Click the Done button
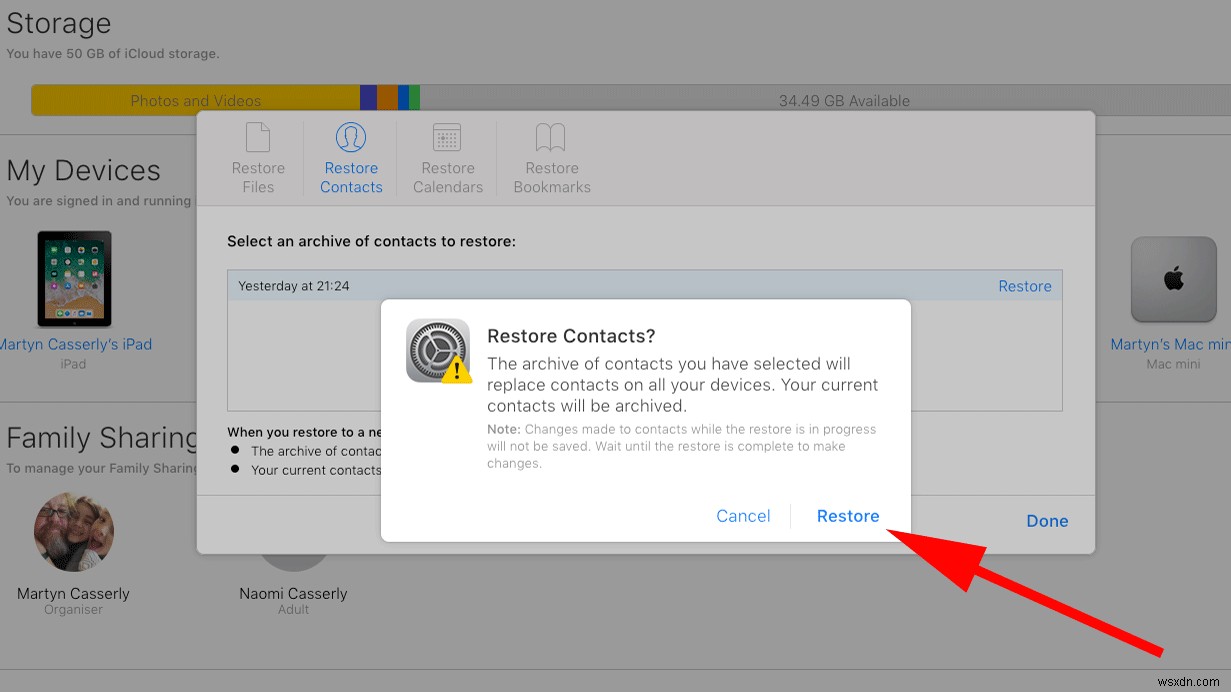 pos(1047,520)
